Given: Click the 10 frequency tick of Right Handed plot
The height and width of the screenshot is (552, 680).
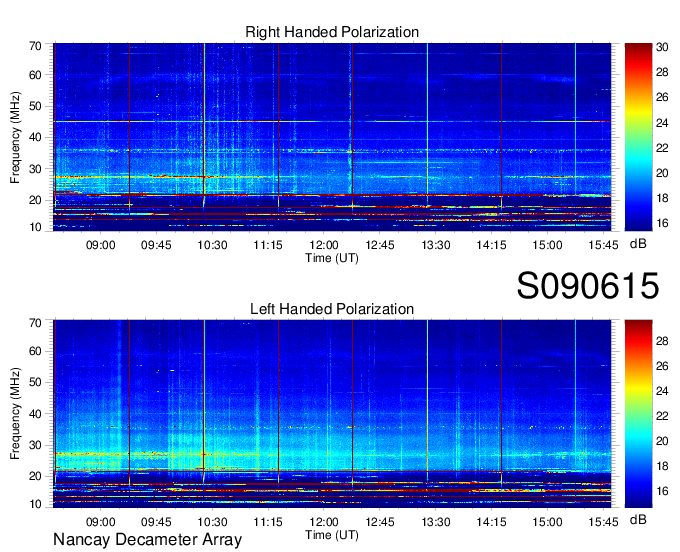Looking at the screenshot, I should 36,227.
